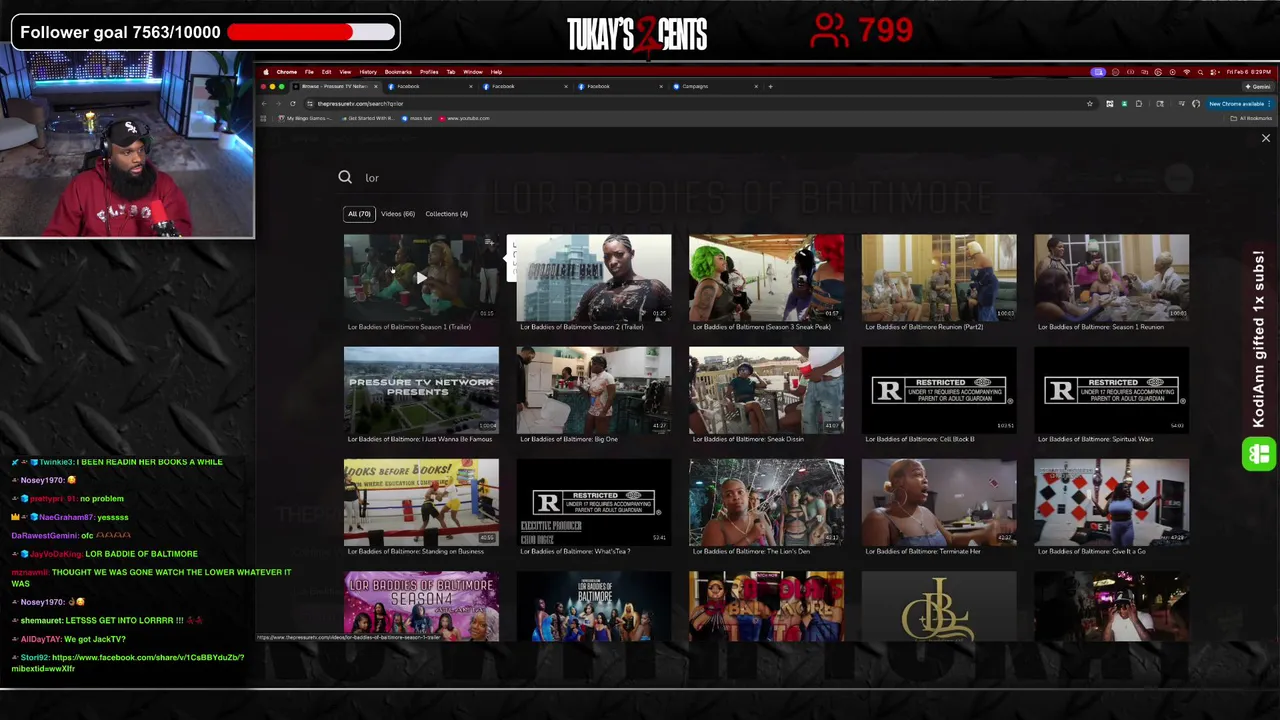Image resolution: width=1280 pixels, height=720 pixels.
Task: Open the Season 3 Sneak Peak video thumbnail
Action: coord(766,278)
